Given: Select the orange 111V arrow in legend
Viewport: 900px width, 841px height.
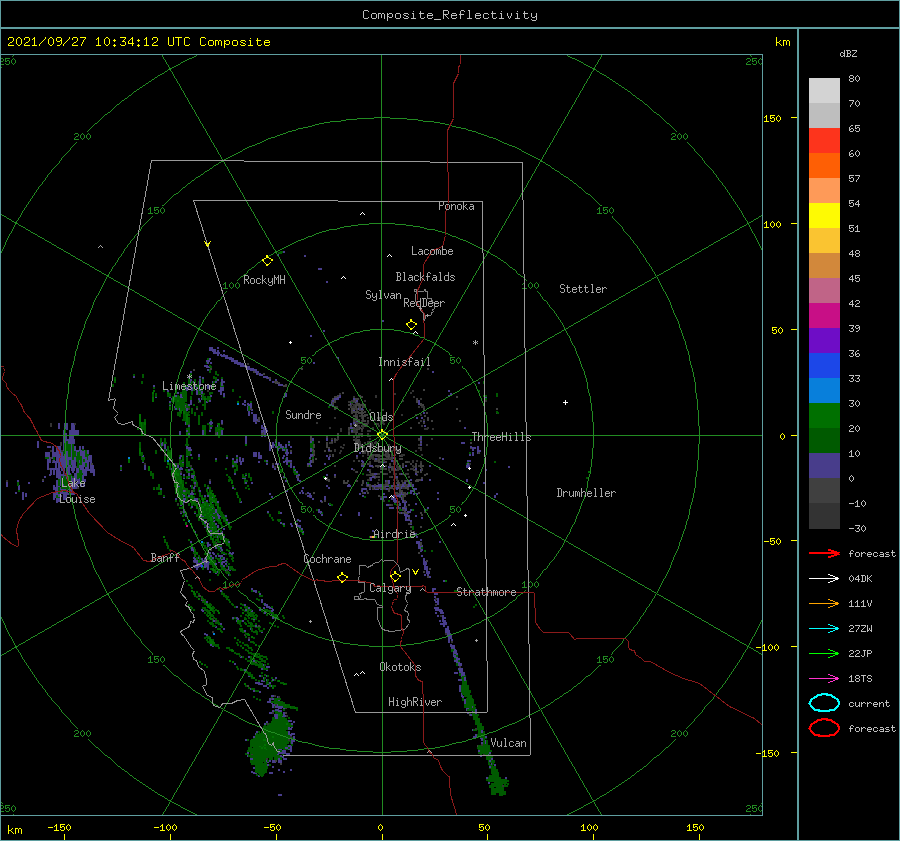Looking at the screenshot, I should (x=824, y=603).
